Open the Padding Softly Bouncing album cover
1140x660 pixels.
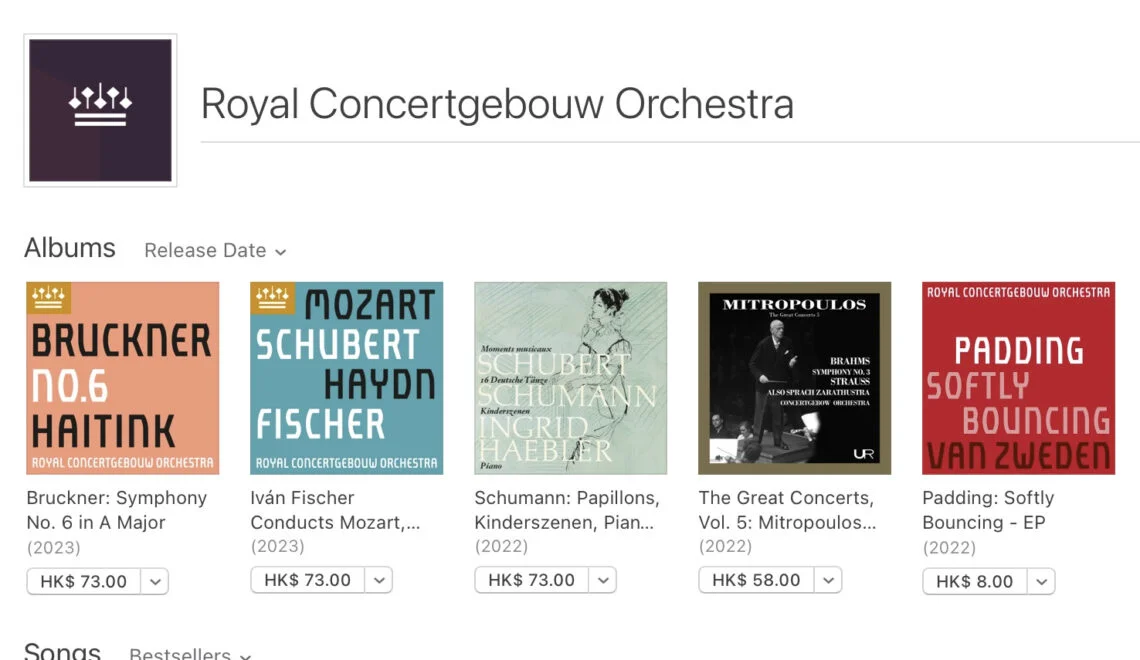(x=1018, y=378)
